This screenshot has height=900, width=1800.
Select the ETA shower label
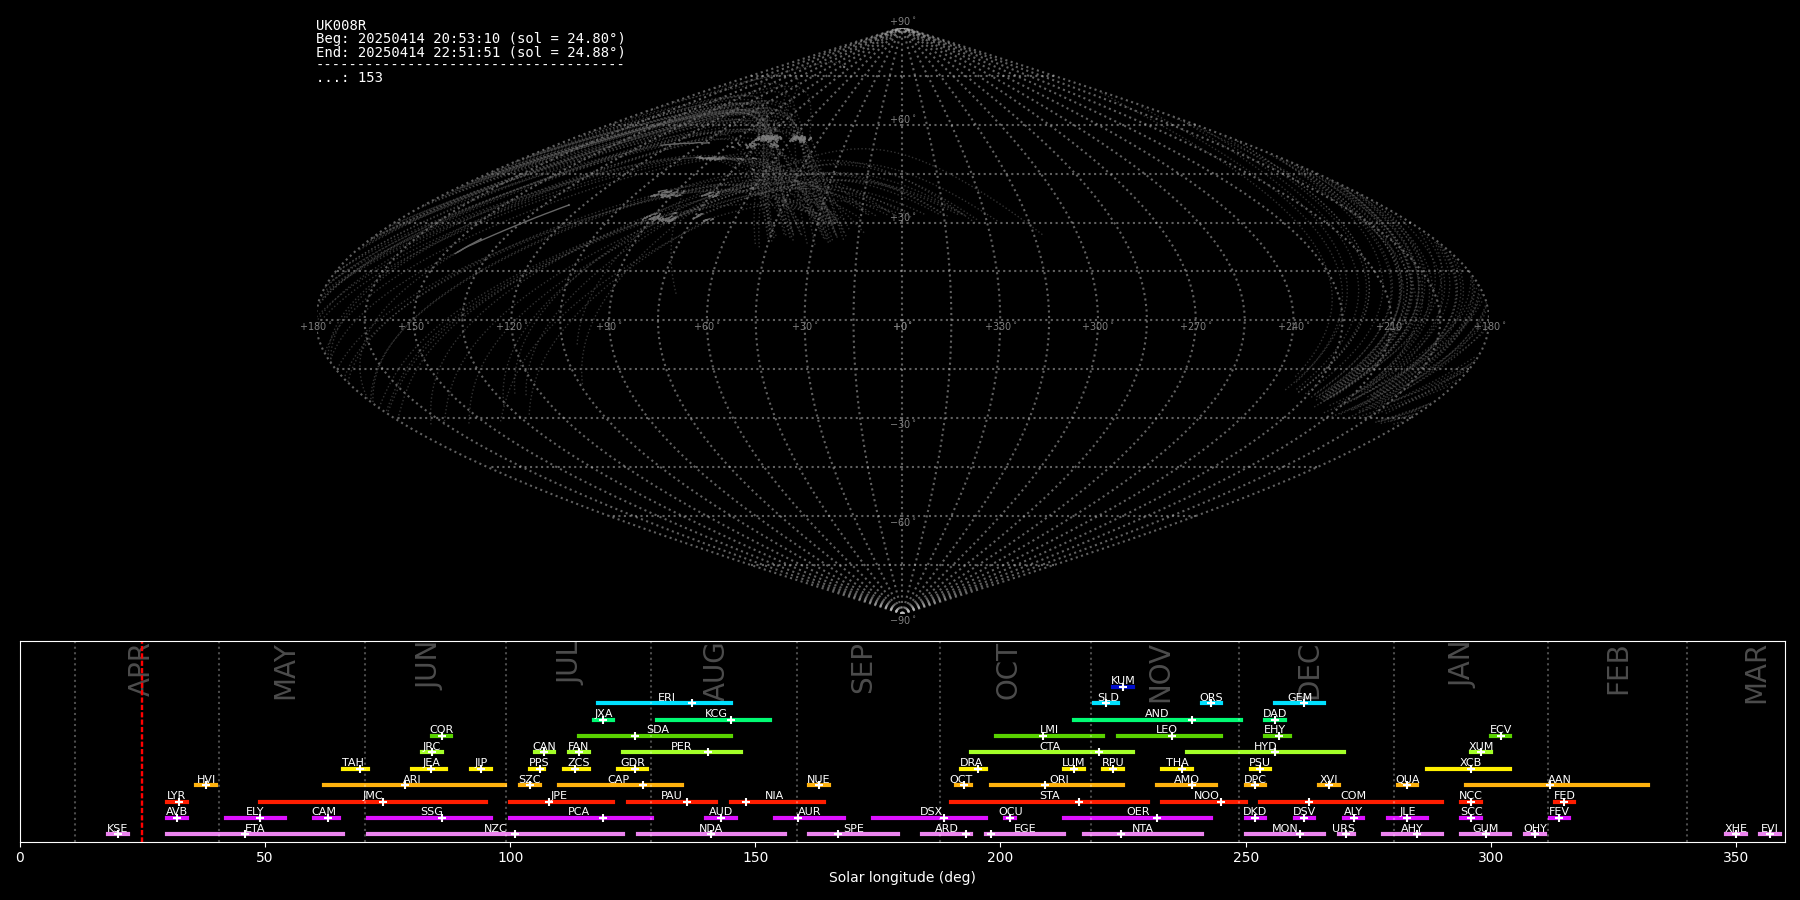tap(255, 829)
